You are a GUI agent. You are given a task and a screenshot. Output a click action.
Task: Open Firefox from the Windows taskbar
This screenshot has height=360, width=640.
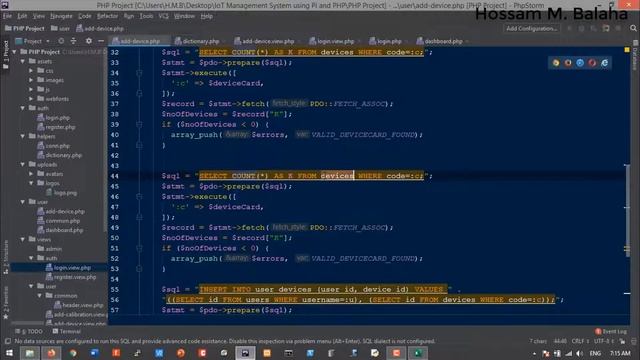51,353
